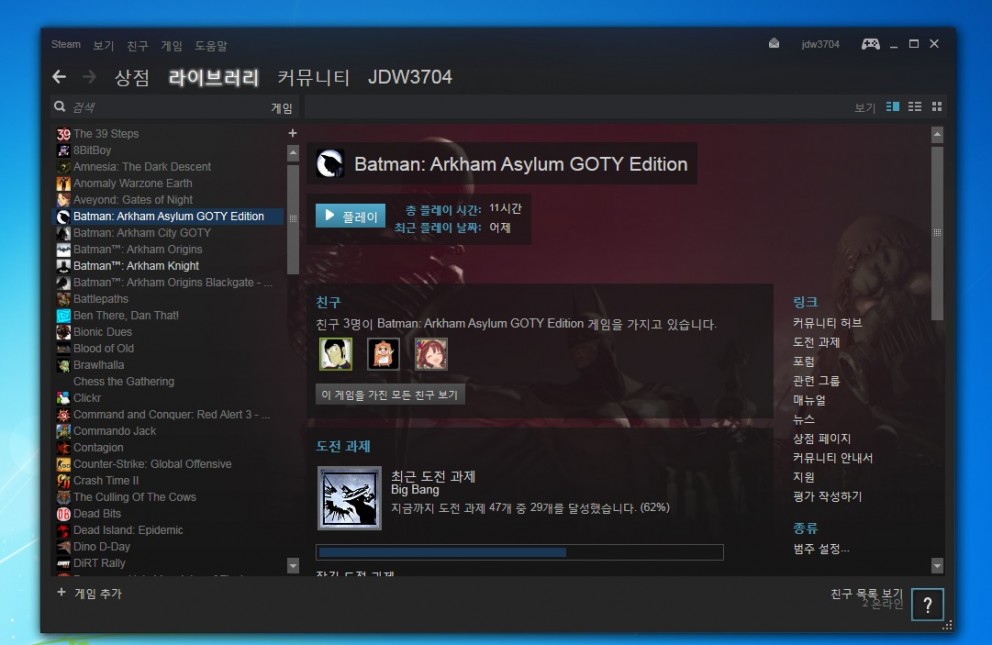Click the game list scroll-up arrow
Viewport: 992px width, 645px height.
[x=293, y=152]
